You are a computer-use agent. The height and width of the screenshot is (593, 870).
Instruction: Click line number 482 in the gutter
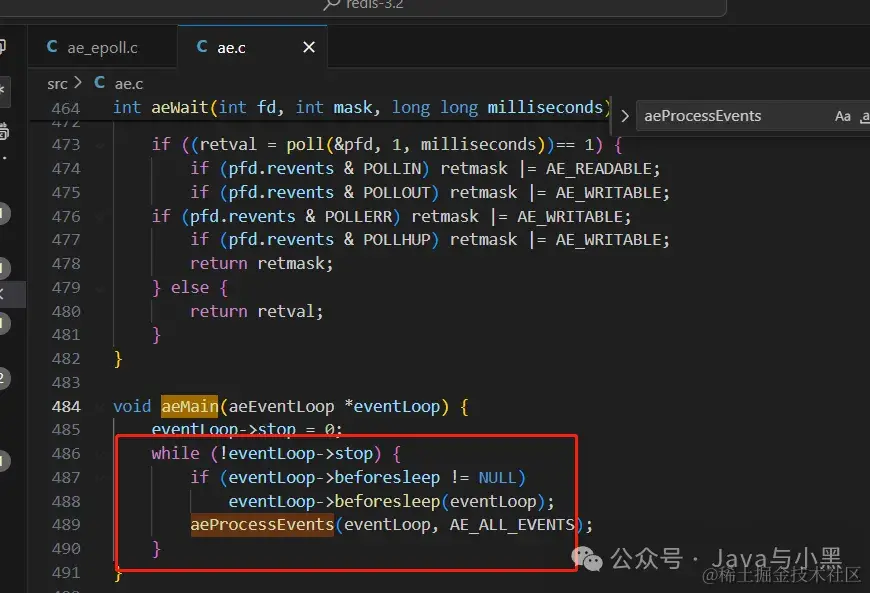66,359
